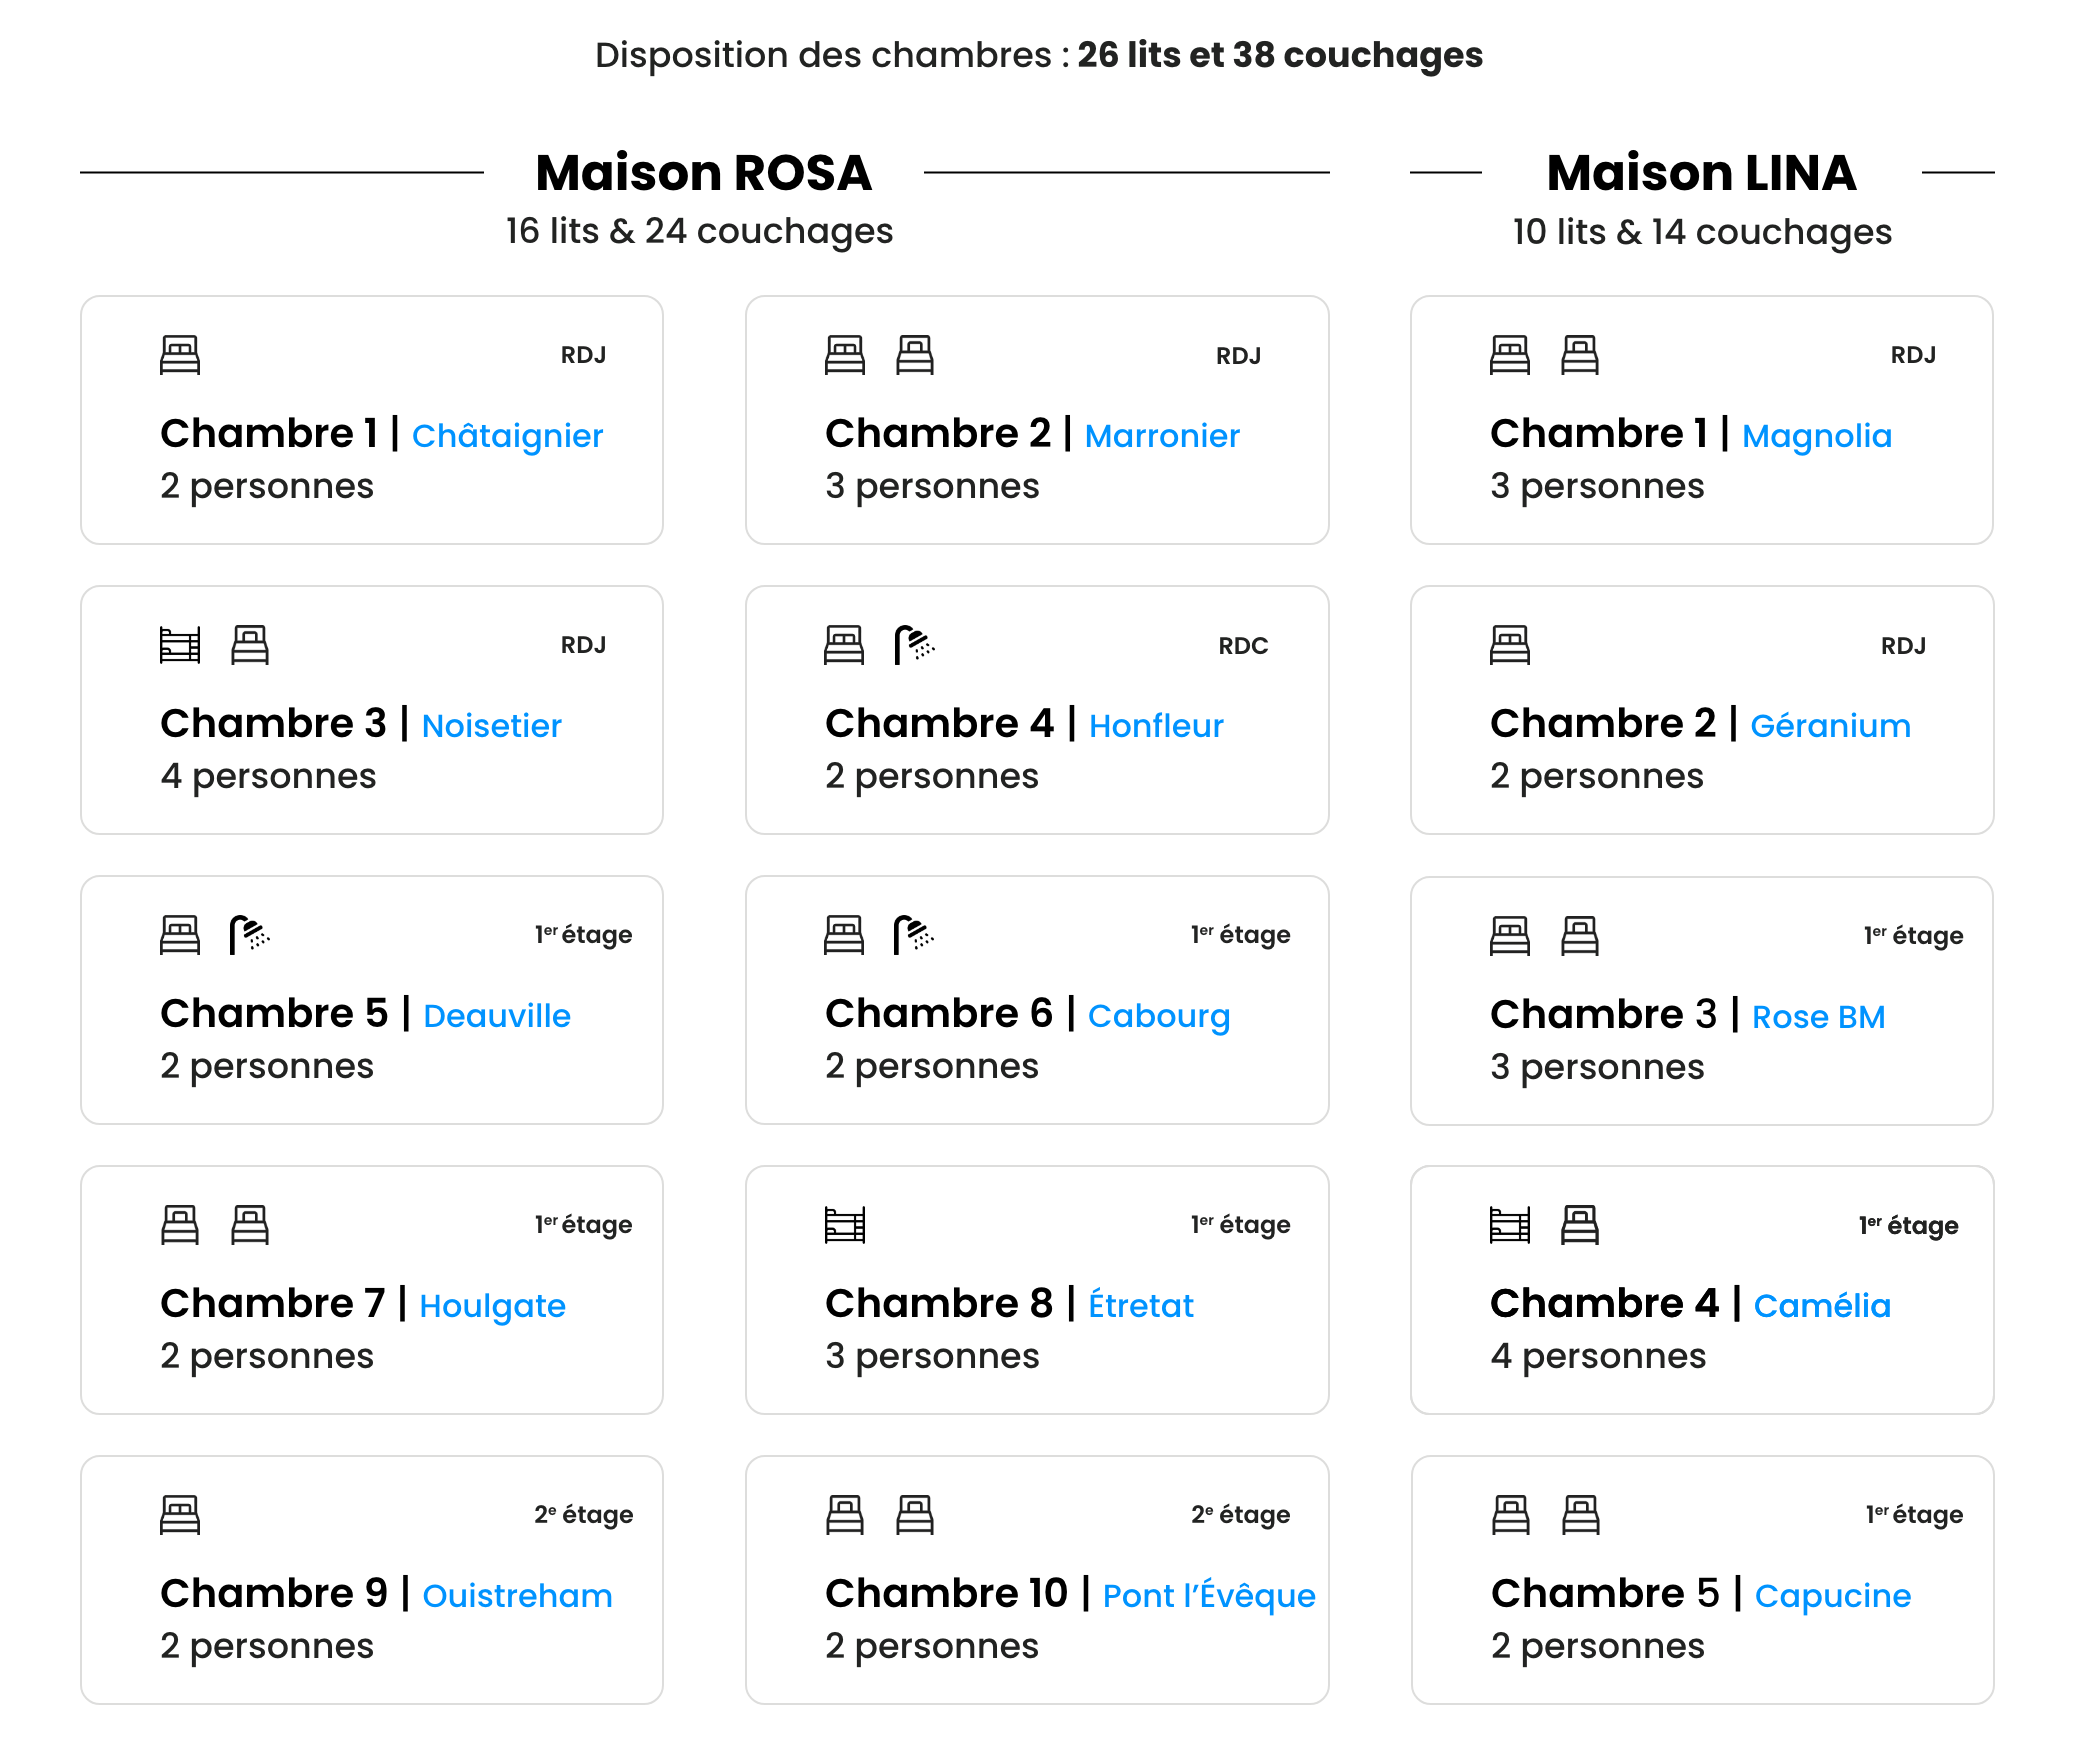Open the Marronier room link
This screenshot has height=1755, width=2080.
pyautogui.click(x=1162, y=436)
